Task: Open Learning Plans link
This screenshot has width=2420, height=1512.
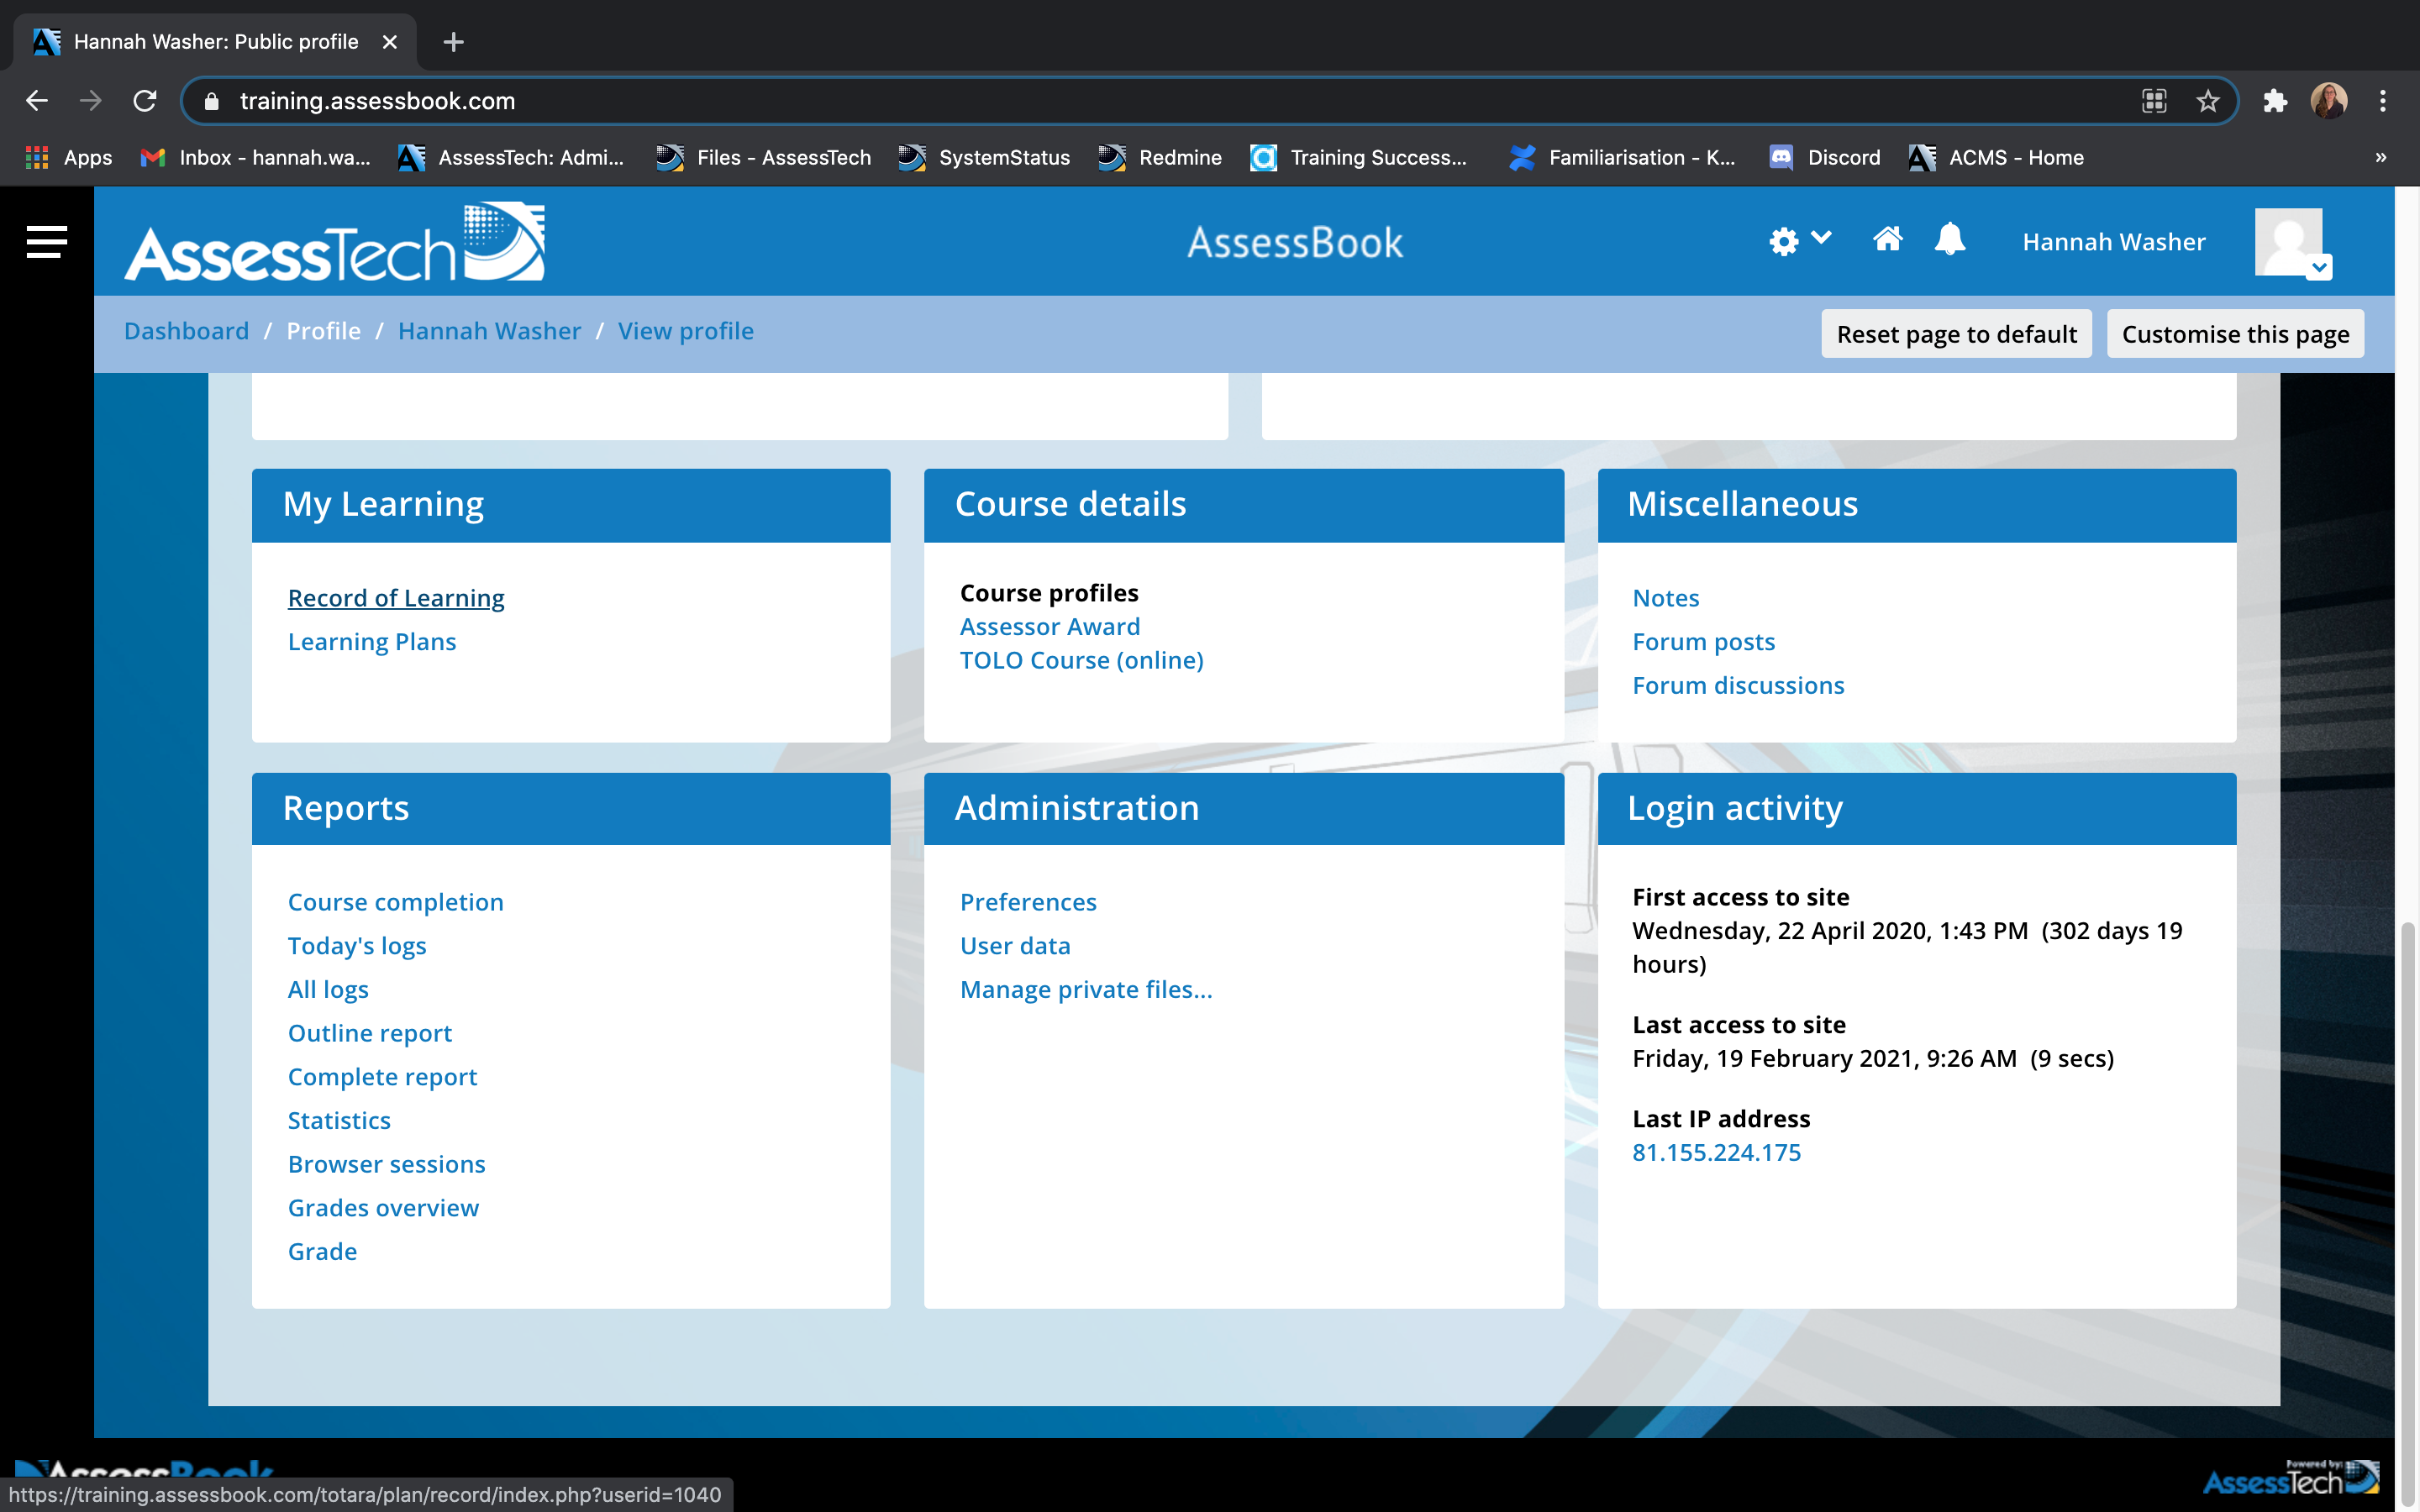Action: 372,642
